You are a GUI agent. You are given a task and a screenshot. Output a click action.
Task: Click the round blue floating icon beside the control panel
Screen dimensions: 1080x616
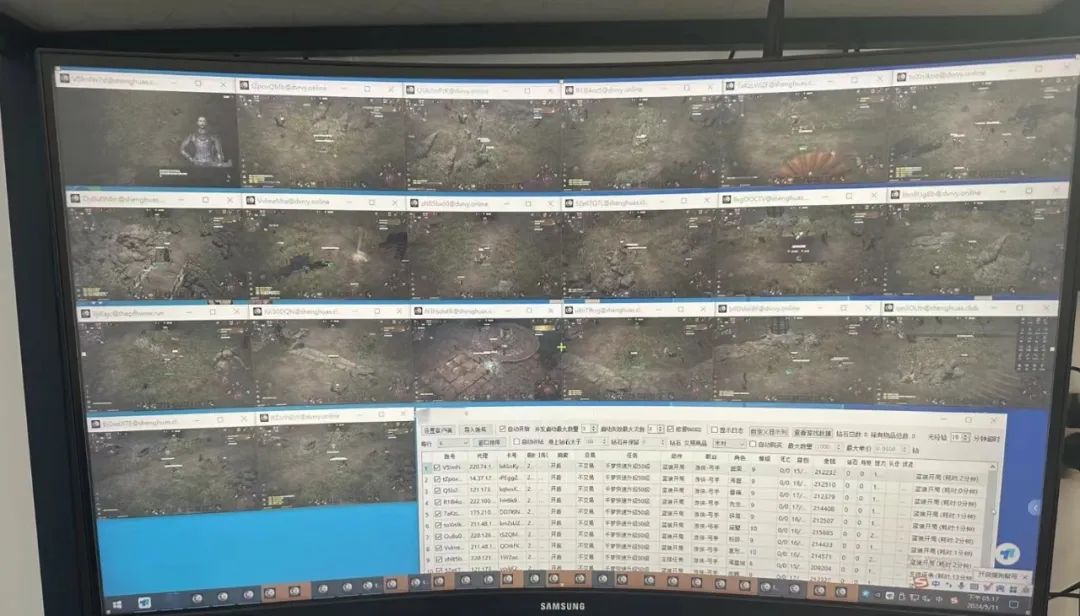[x=1008, y=553]
